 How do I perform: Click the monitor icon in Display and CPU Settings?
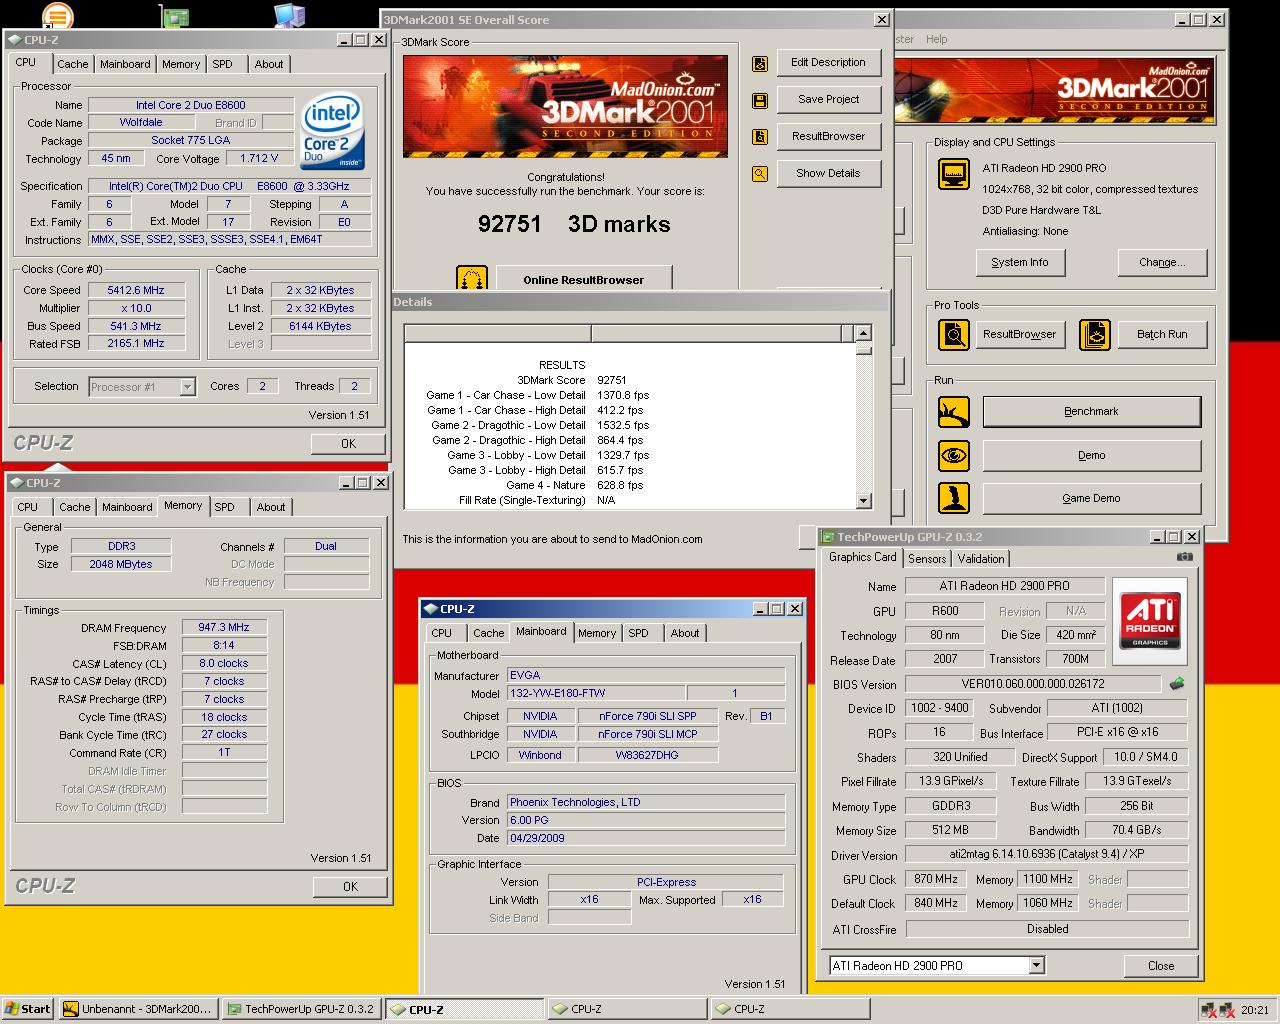954,174
